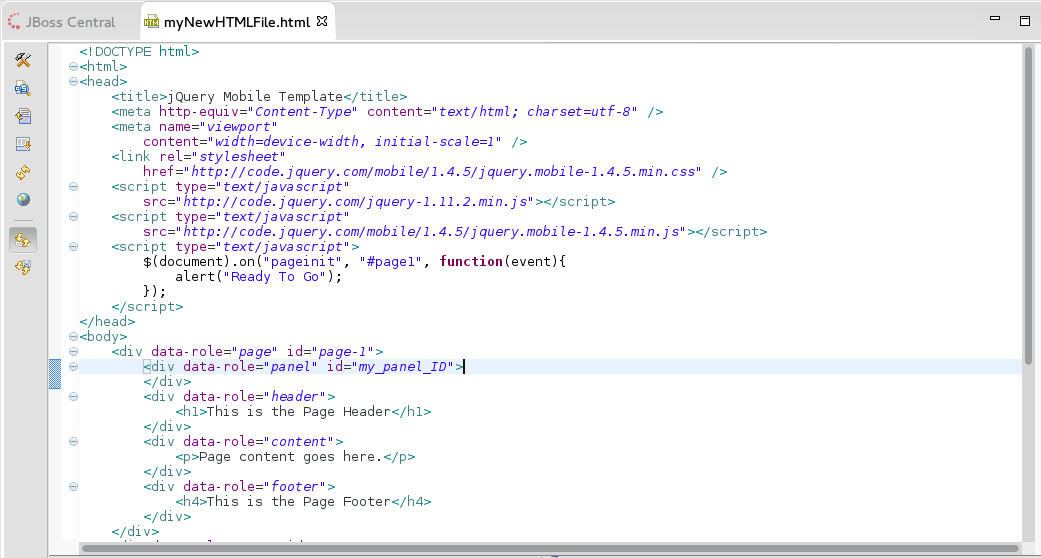The width and height of the screenshot is (1041, 558).
Task: Click "This is the Page Footer" text
Action: 299,502
